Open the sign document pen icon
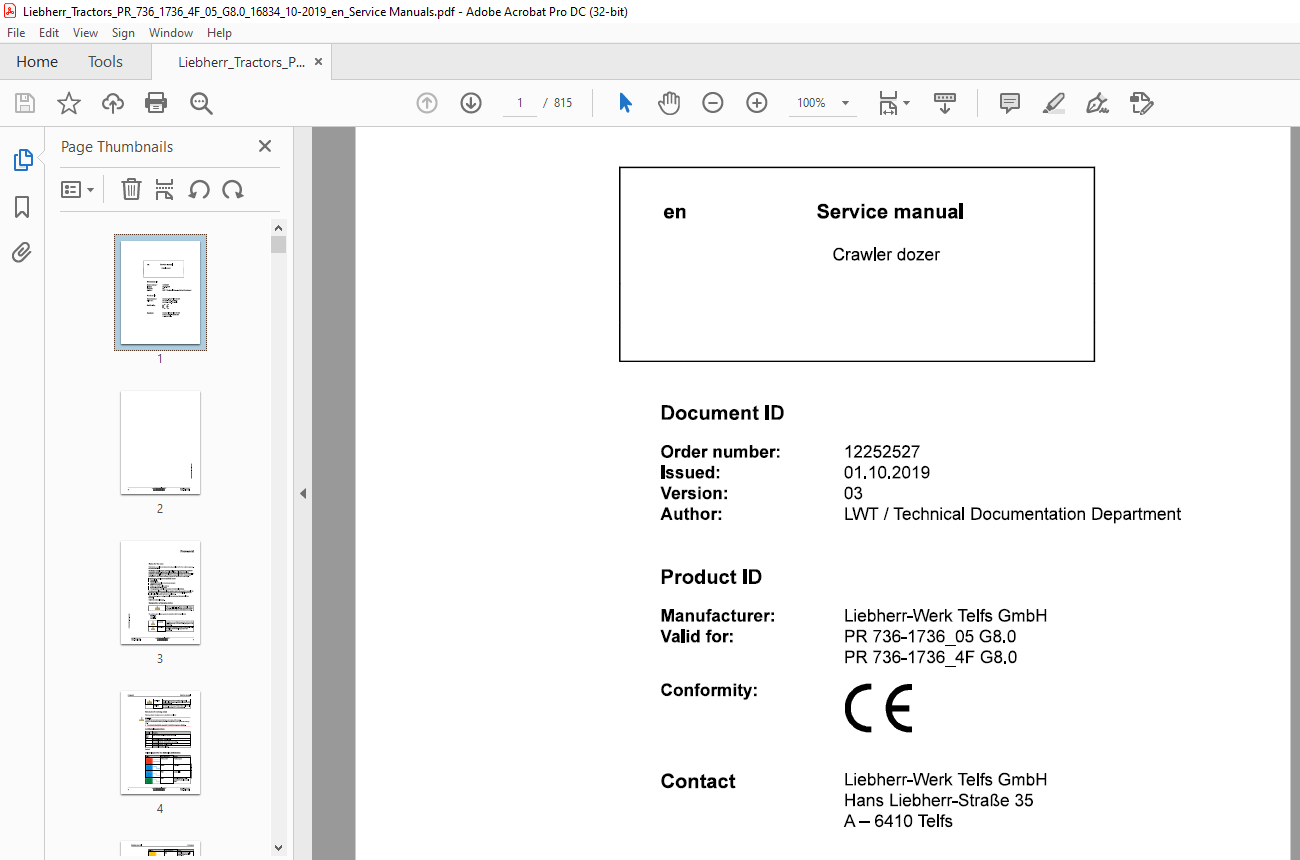This screenshot has height=860, width=1300. [1098, 103]
